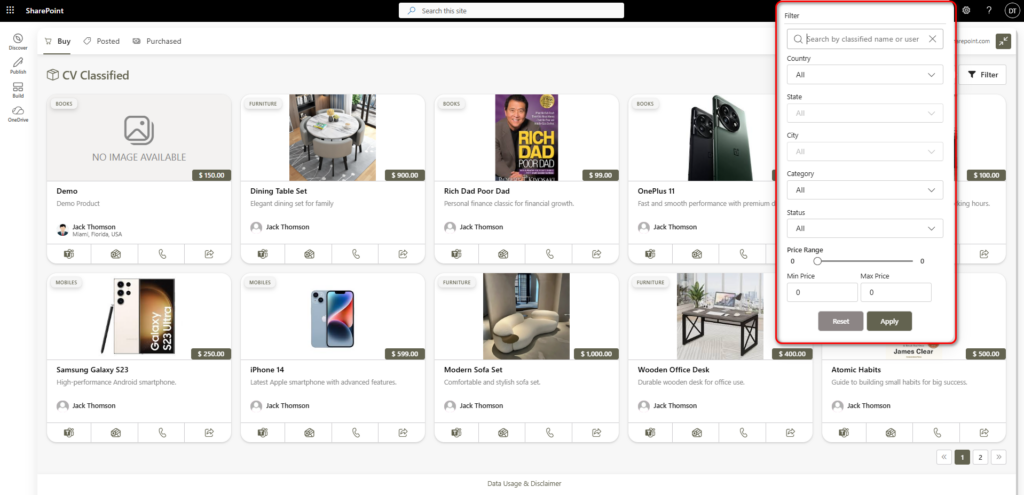Open Publish in the left sidebar
The height and width of the screenshot is (495, 1024).
coord(18,66)
